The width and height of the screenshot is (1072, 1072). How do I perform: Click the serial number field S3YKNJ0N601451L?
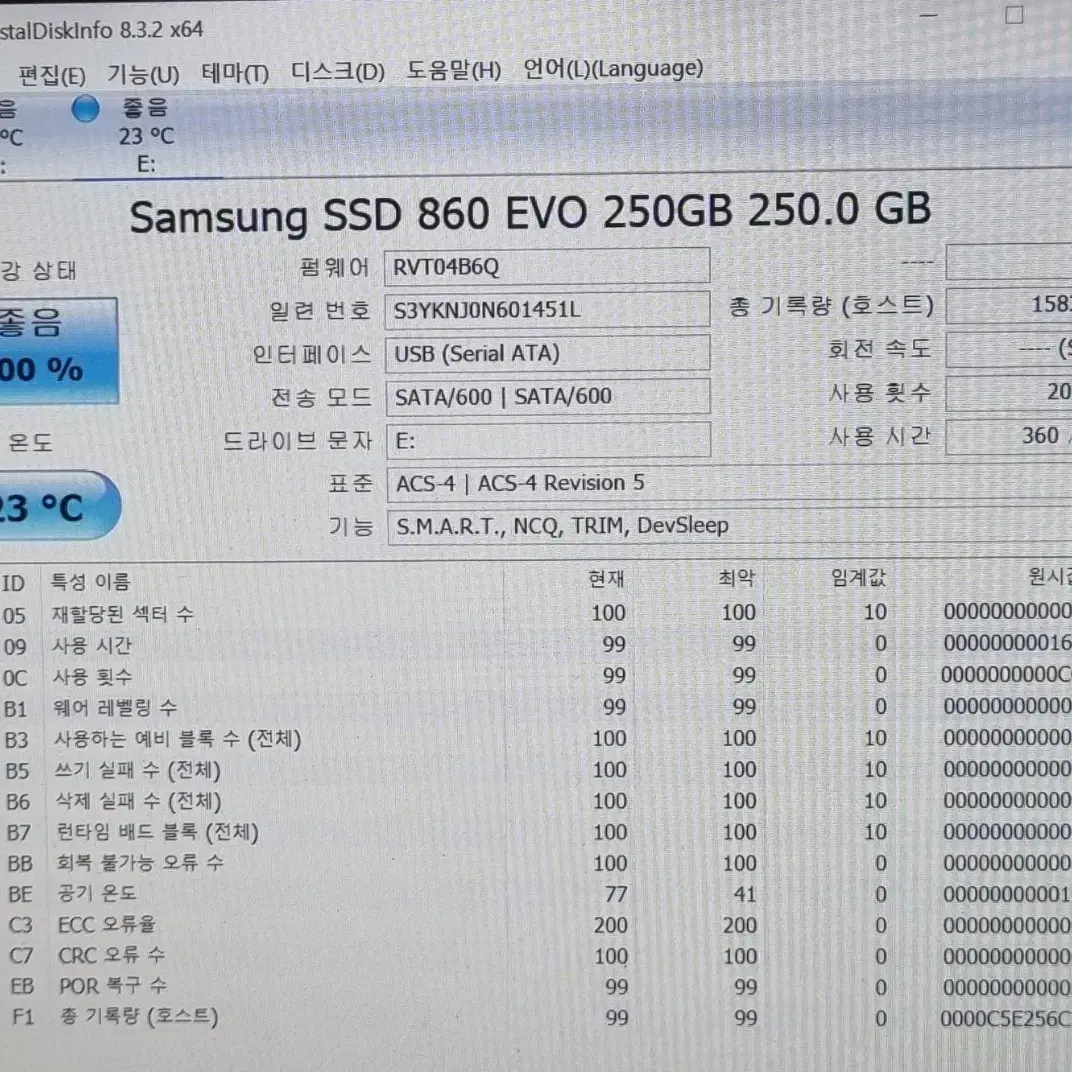tap(547, 310)
